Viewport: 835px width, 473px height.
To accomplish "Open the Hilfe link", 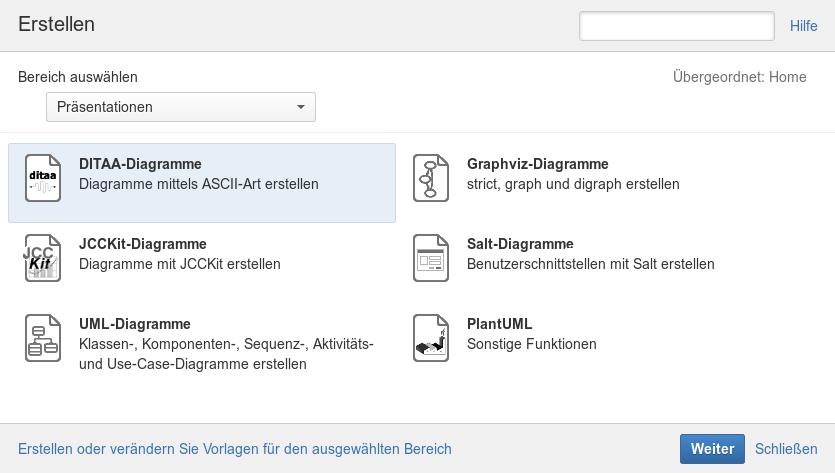I will point(804,26).
